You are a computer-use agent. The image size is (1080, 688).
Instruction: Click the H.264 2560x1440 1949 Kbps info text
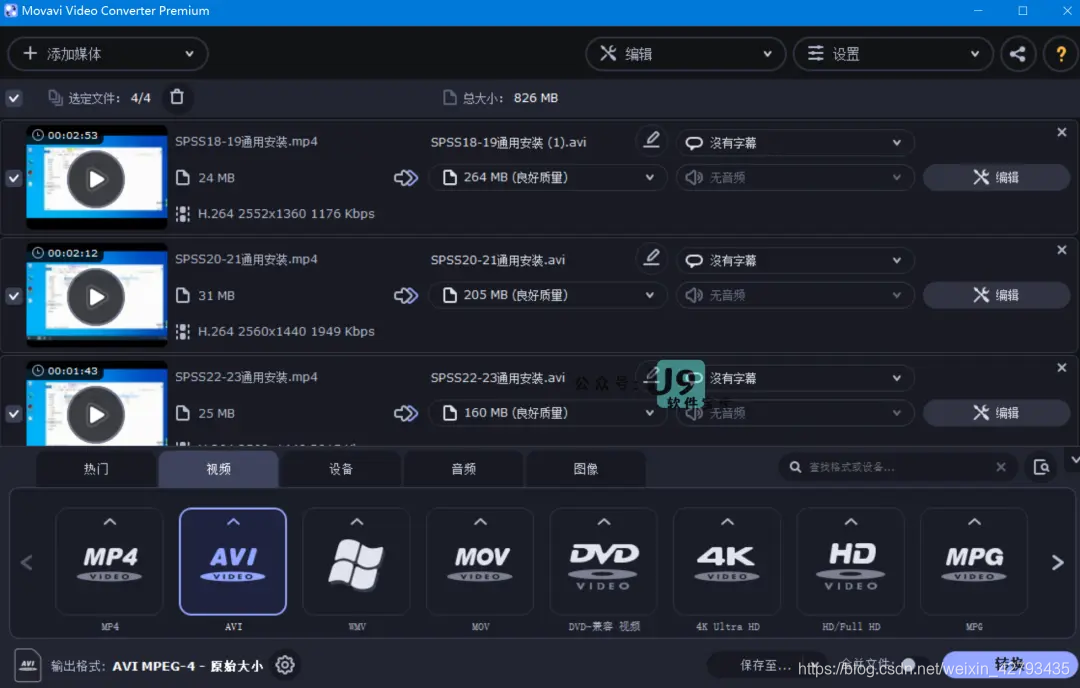[x=286, y=331]
